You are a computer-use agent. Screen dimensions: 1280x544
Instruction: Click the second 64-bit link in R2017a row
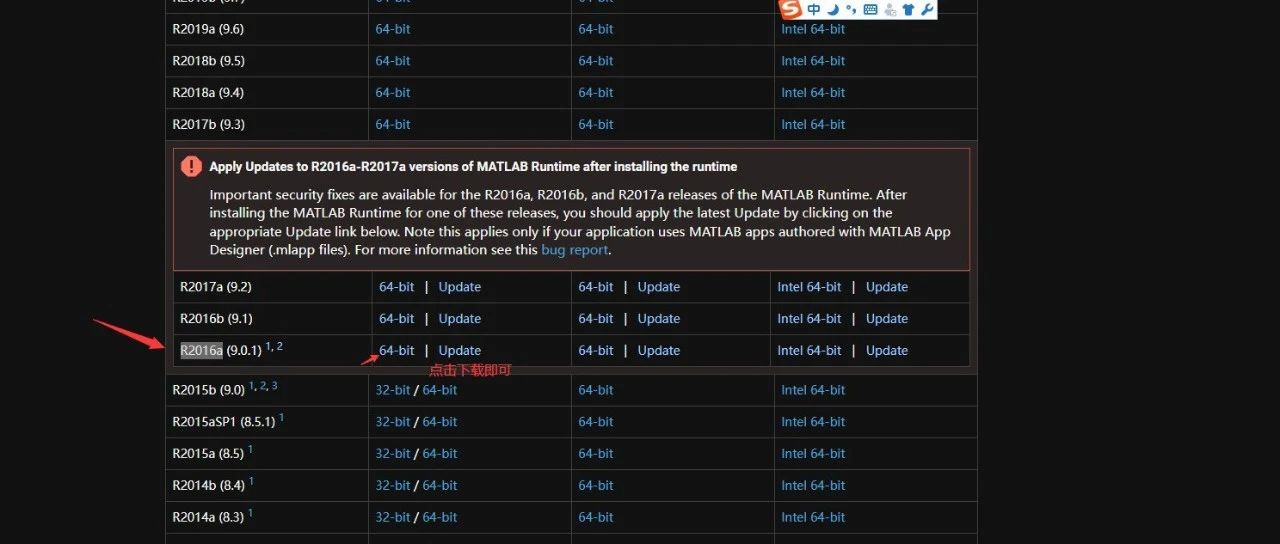pos(596,286)
